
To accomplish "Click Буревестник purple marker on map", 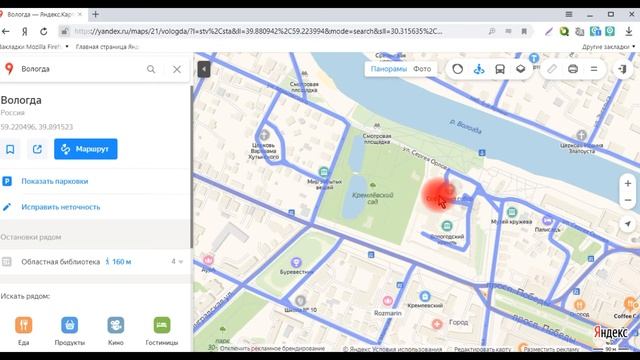I will (297, 262).
